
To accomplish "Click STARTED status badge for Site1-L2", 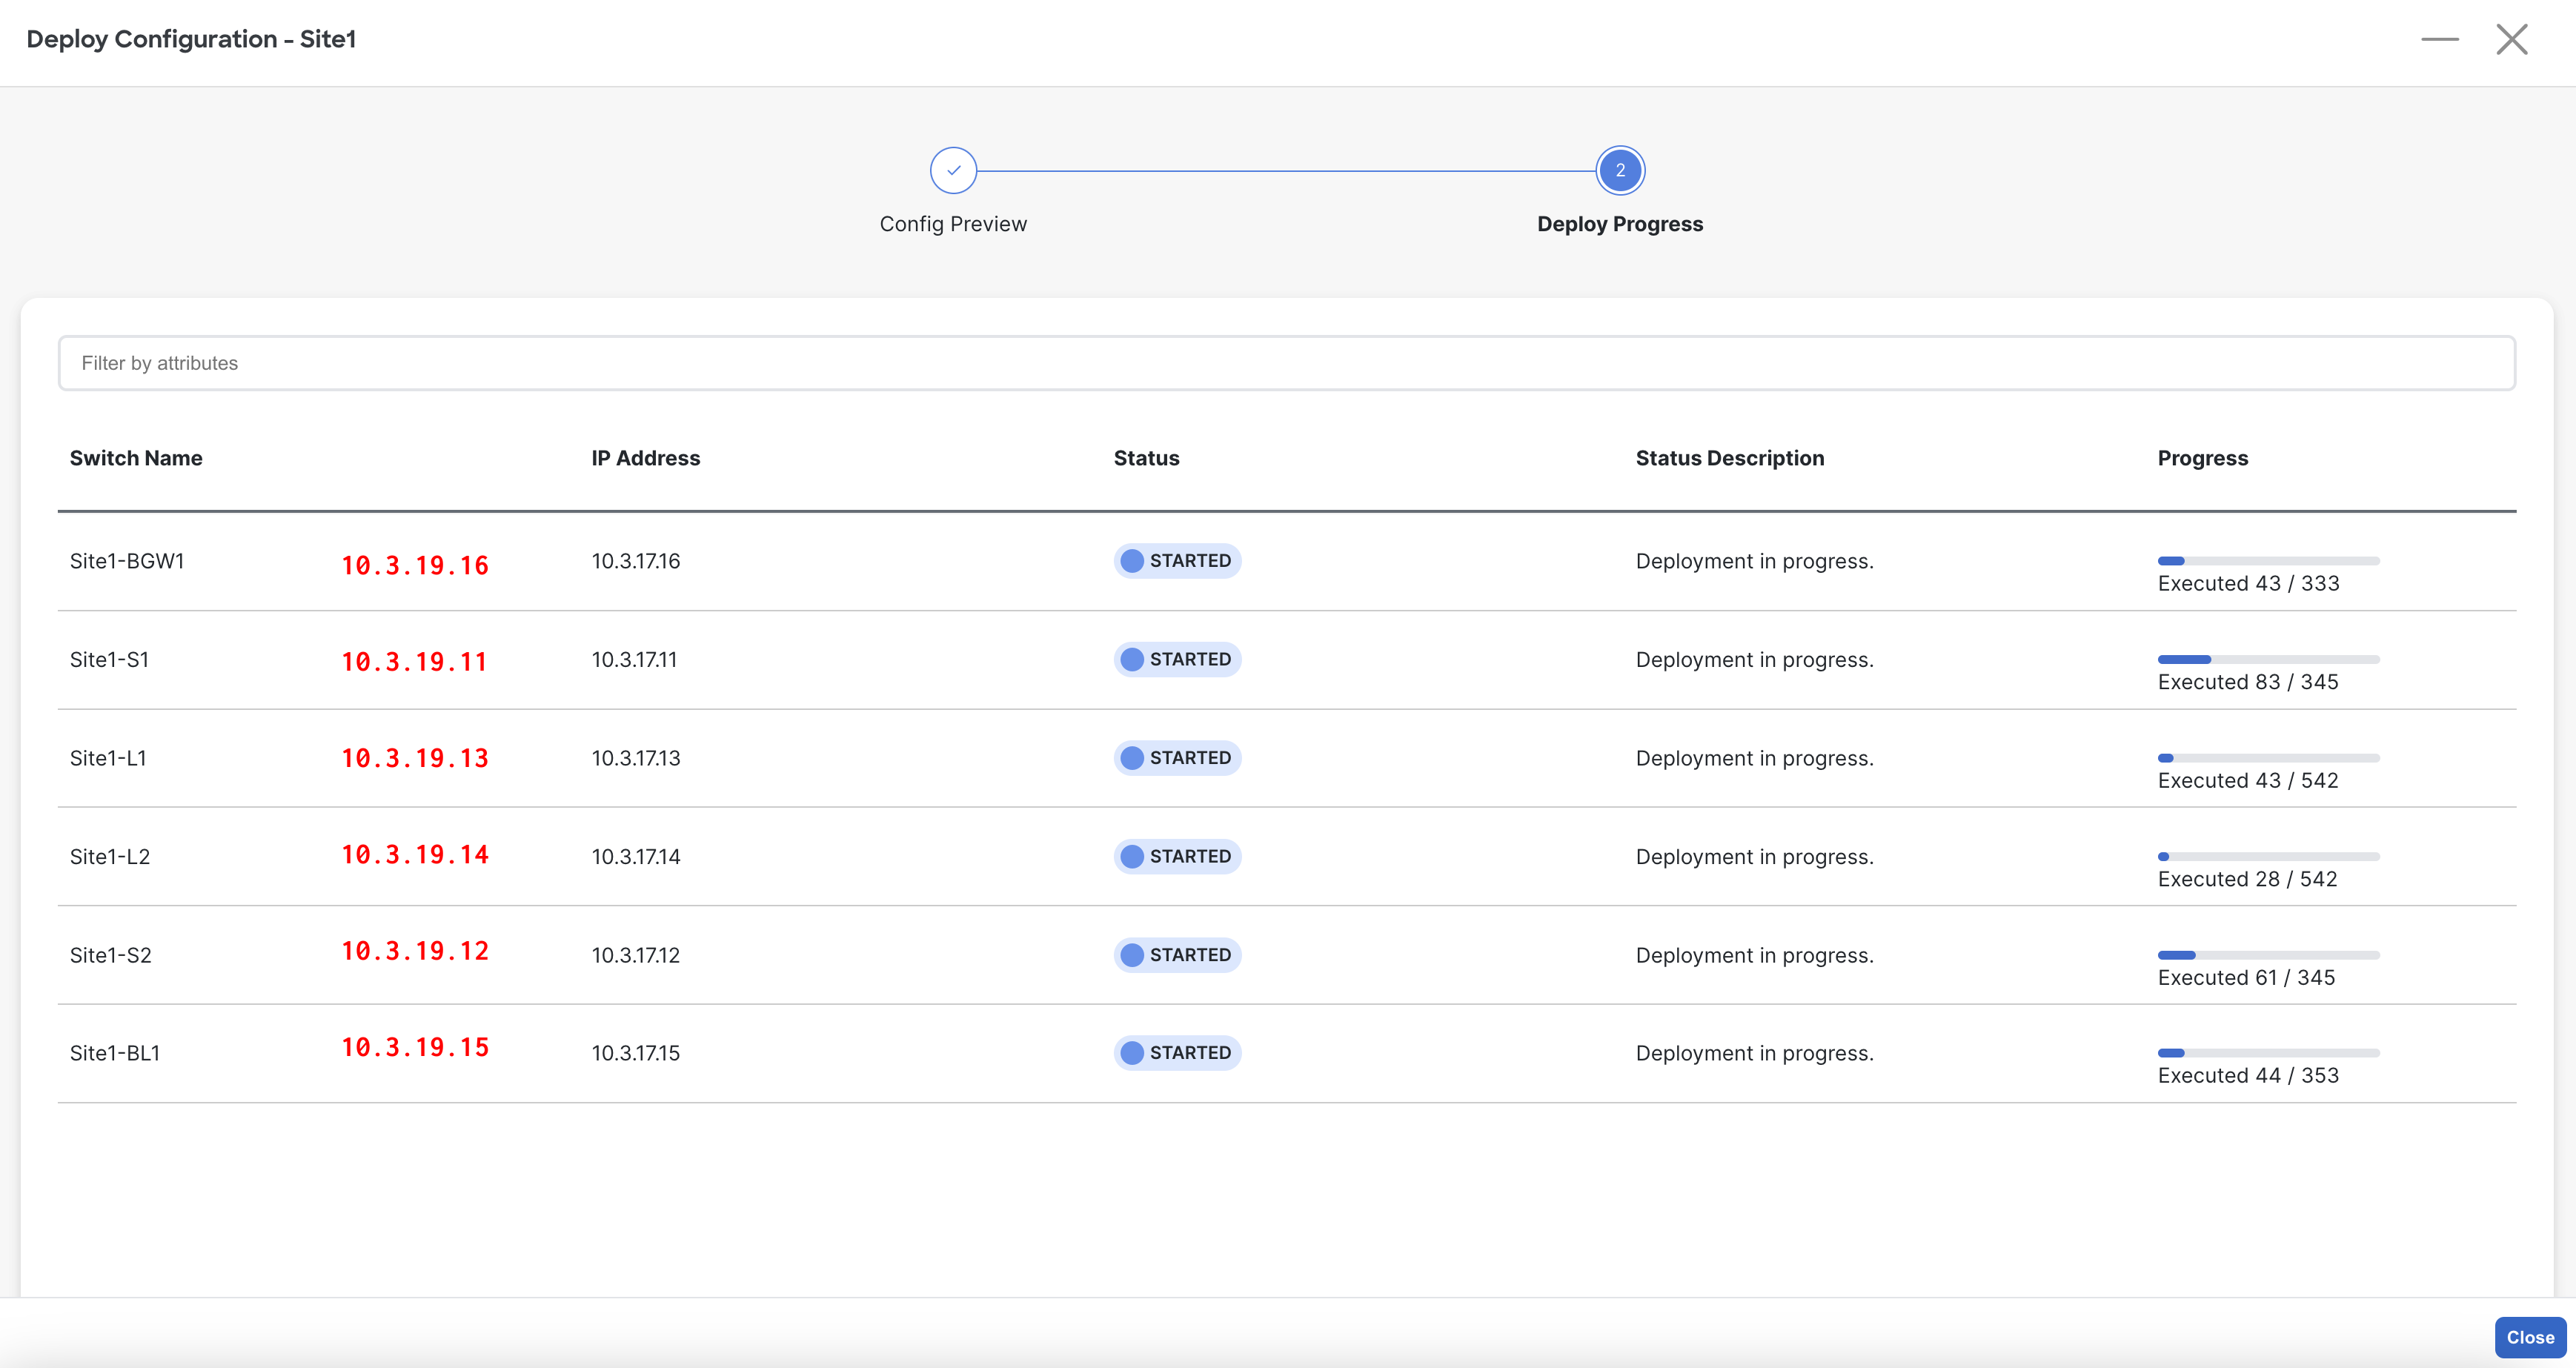I will coord(1177,856).
